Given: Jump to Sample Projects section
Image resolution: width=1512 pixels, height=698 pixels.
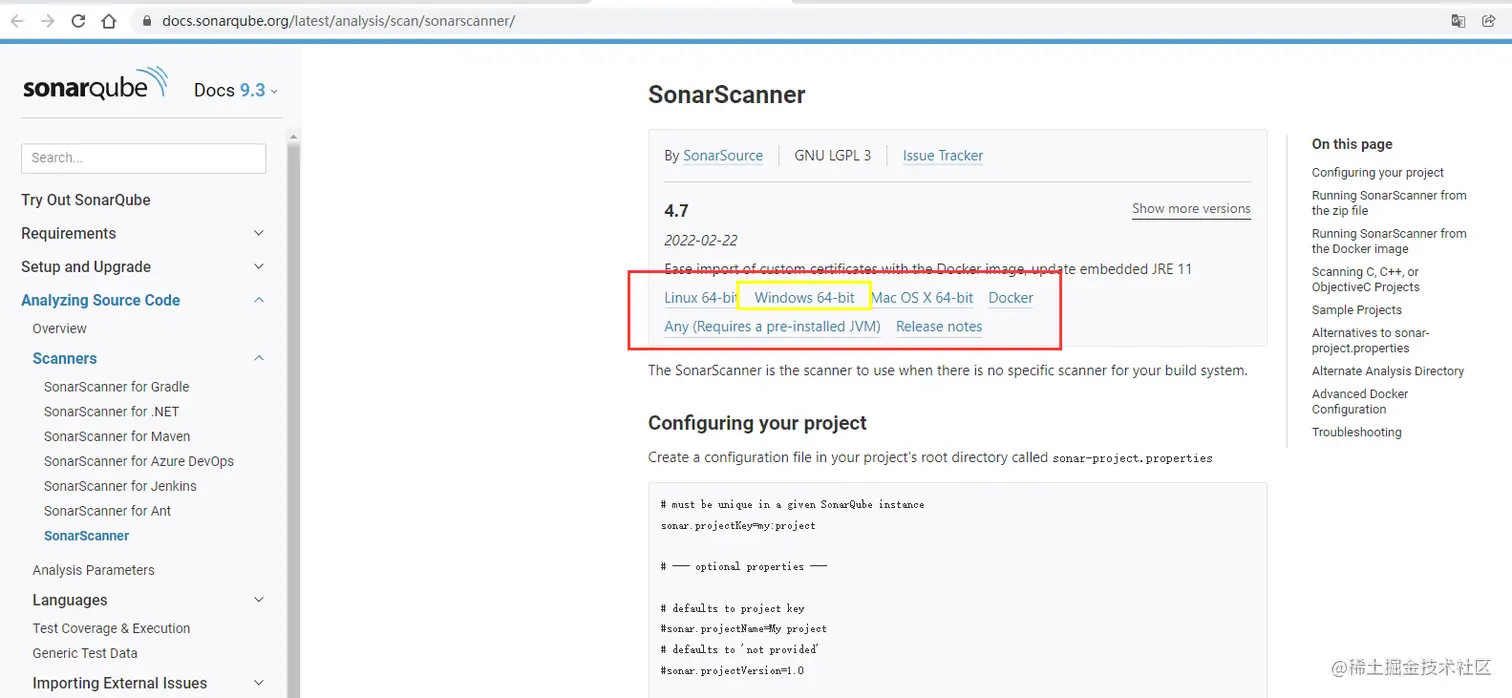Looking at the screenshot, I should 1357,310.
